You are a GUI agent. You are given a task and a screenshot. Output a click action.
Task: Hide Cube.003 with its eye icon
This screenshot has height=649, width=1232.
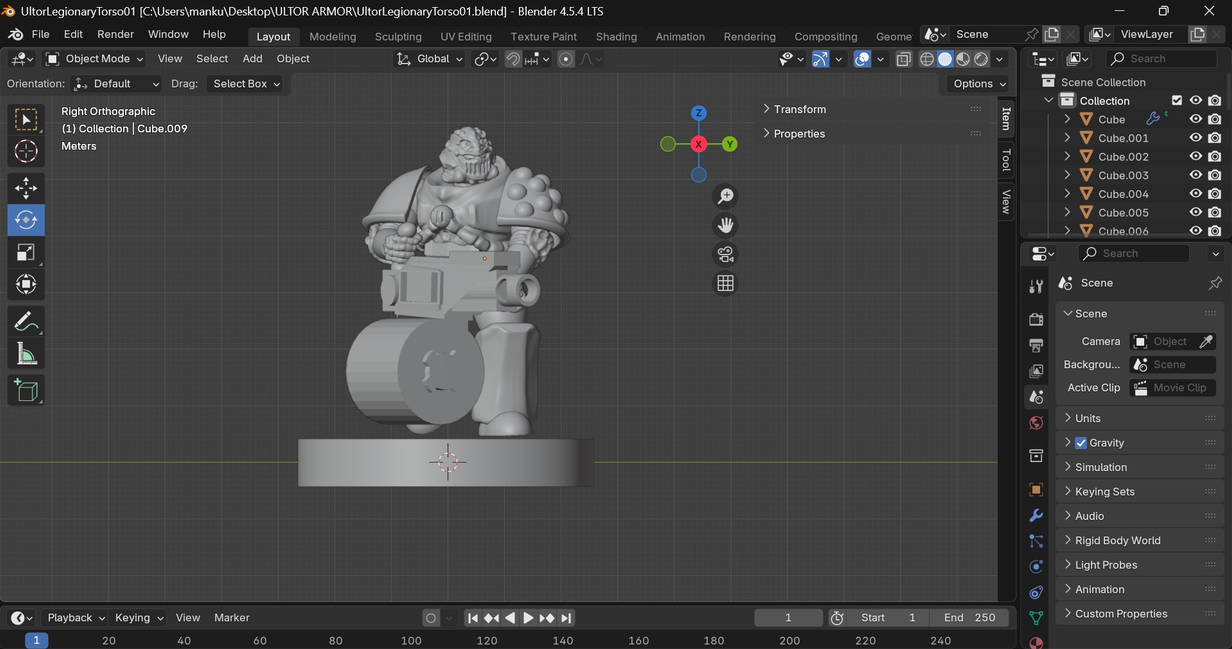pyautogui.click(x=1195, y=175)
